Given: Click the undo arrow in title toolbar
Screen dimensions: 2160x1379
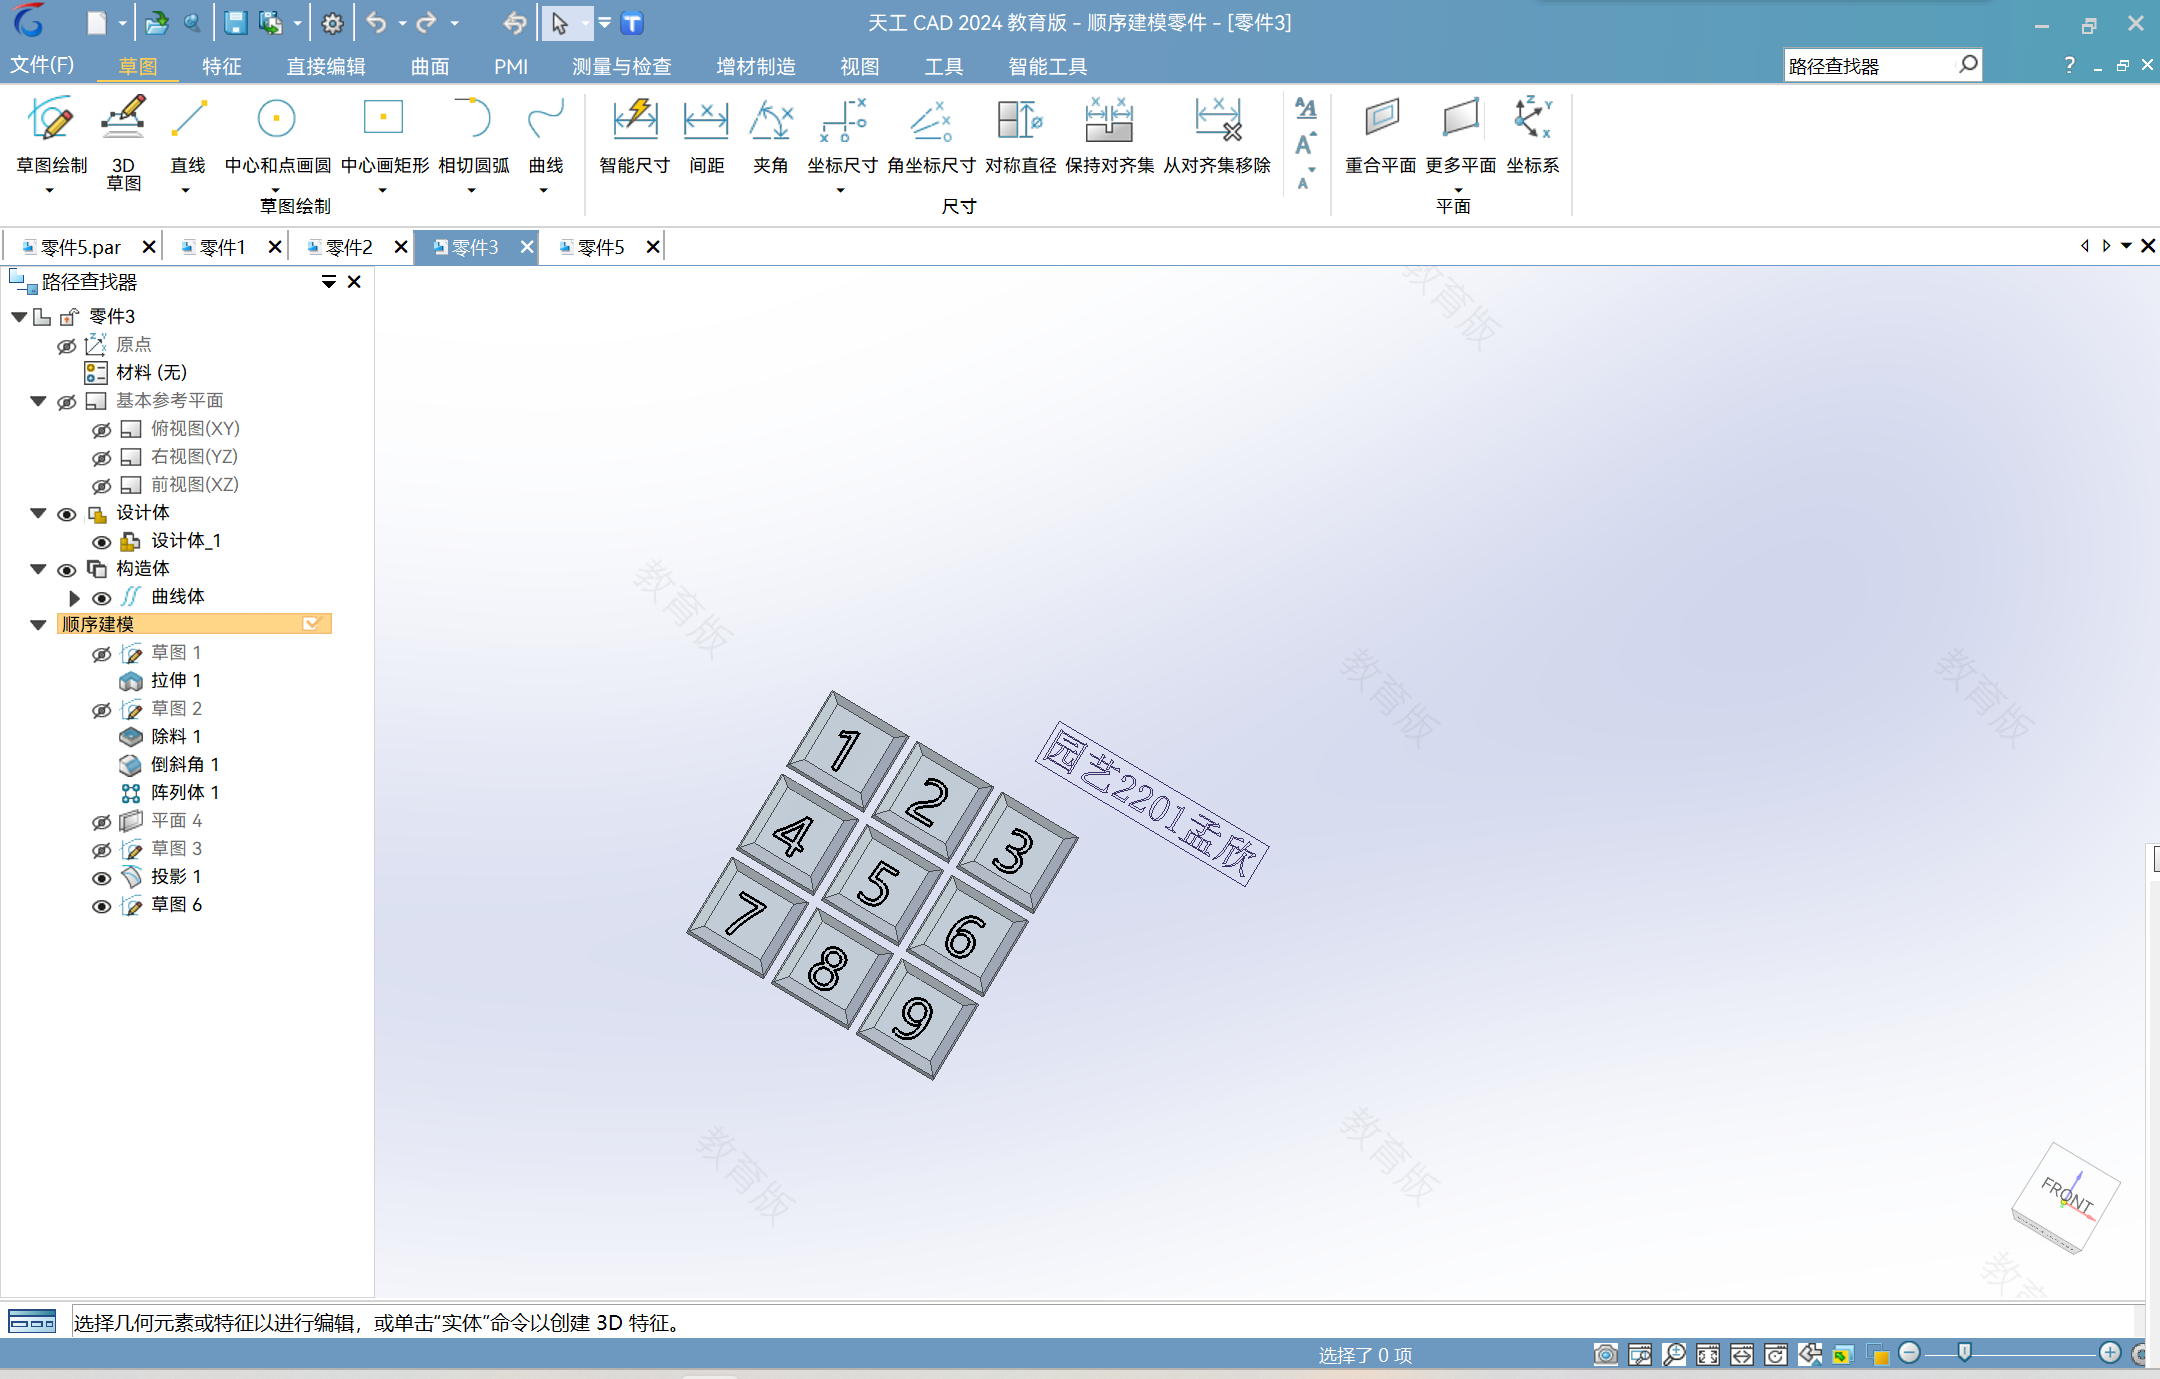Looking at the screenshot, I should coord(376,23).
